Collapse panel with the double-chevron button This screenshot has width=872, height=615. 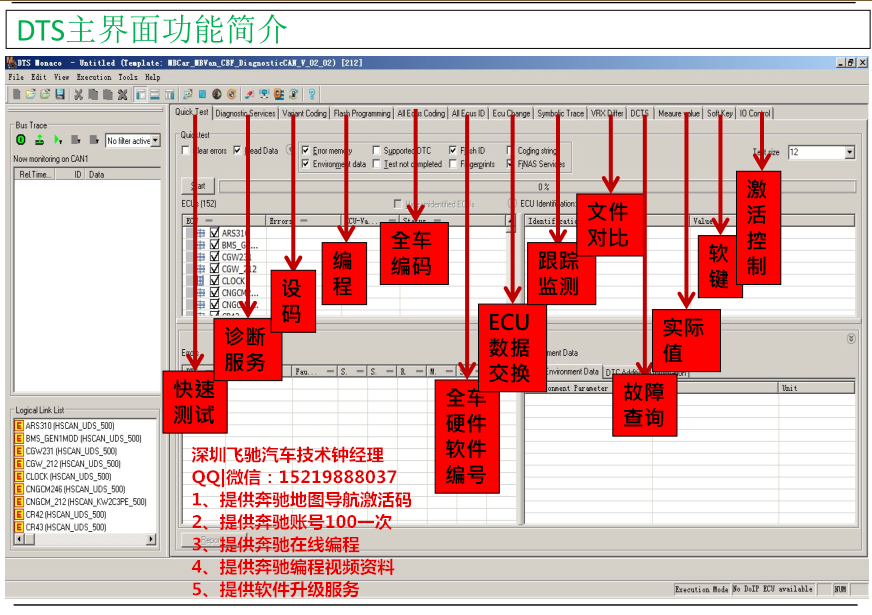851,339
